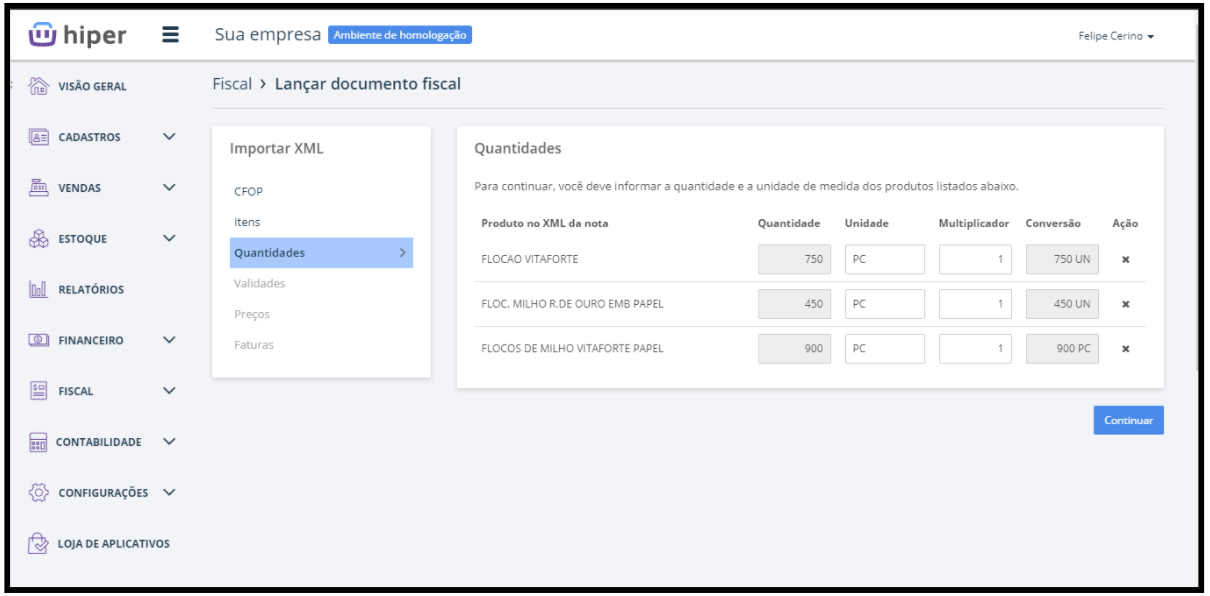Image resolution: width=1210 pixels, height=596 pixels.
Task: Expand the Vendas menu chevron
Action: (168, 187)
